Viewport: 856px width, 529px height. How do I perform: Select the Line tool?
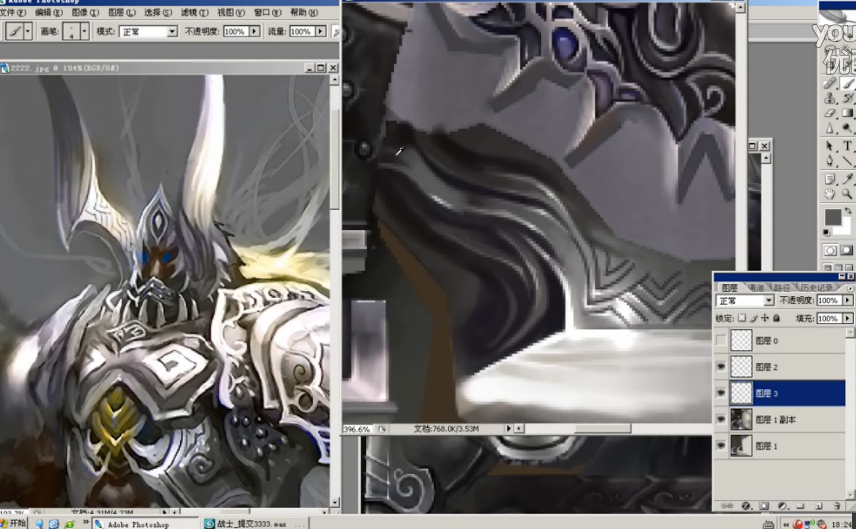point(847,161)
